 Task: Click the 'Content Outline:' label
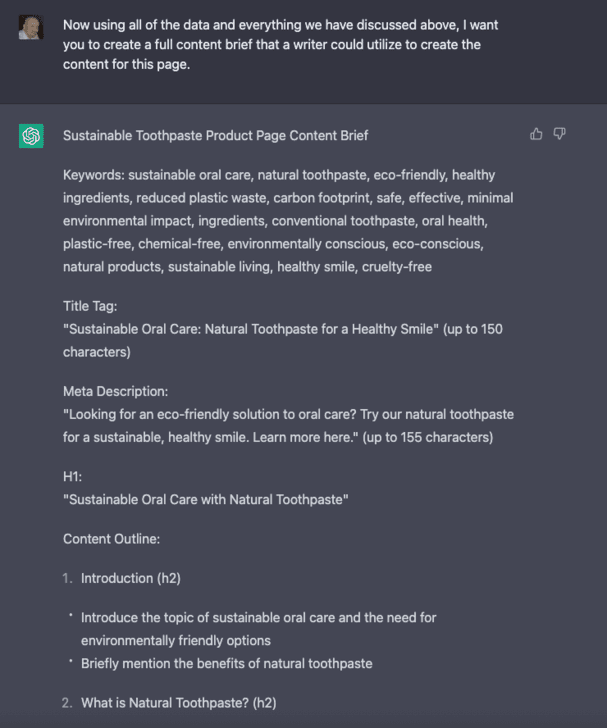click(x=111, y=539)
